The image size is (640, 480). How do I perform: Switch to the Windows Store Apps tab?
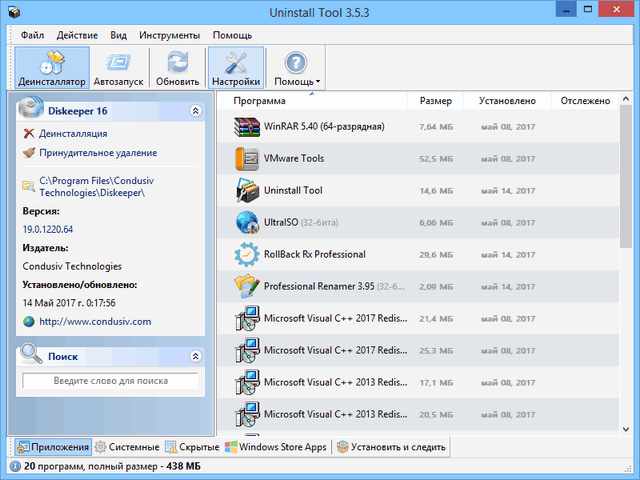point(276,447)
